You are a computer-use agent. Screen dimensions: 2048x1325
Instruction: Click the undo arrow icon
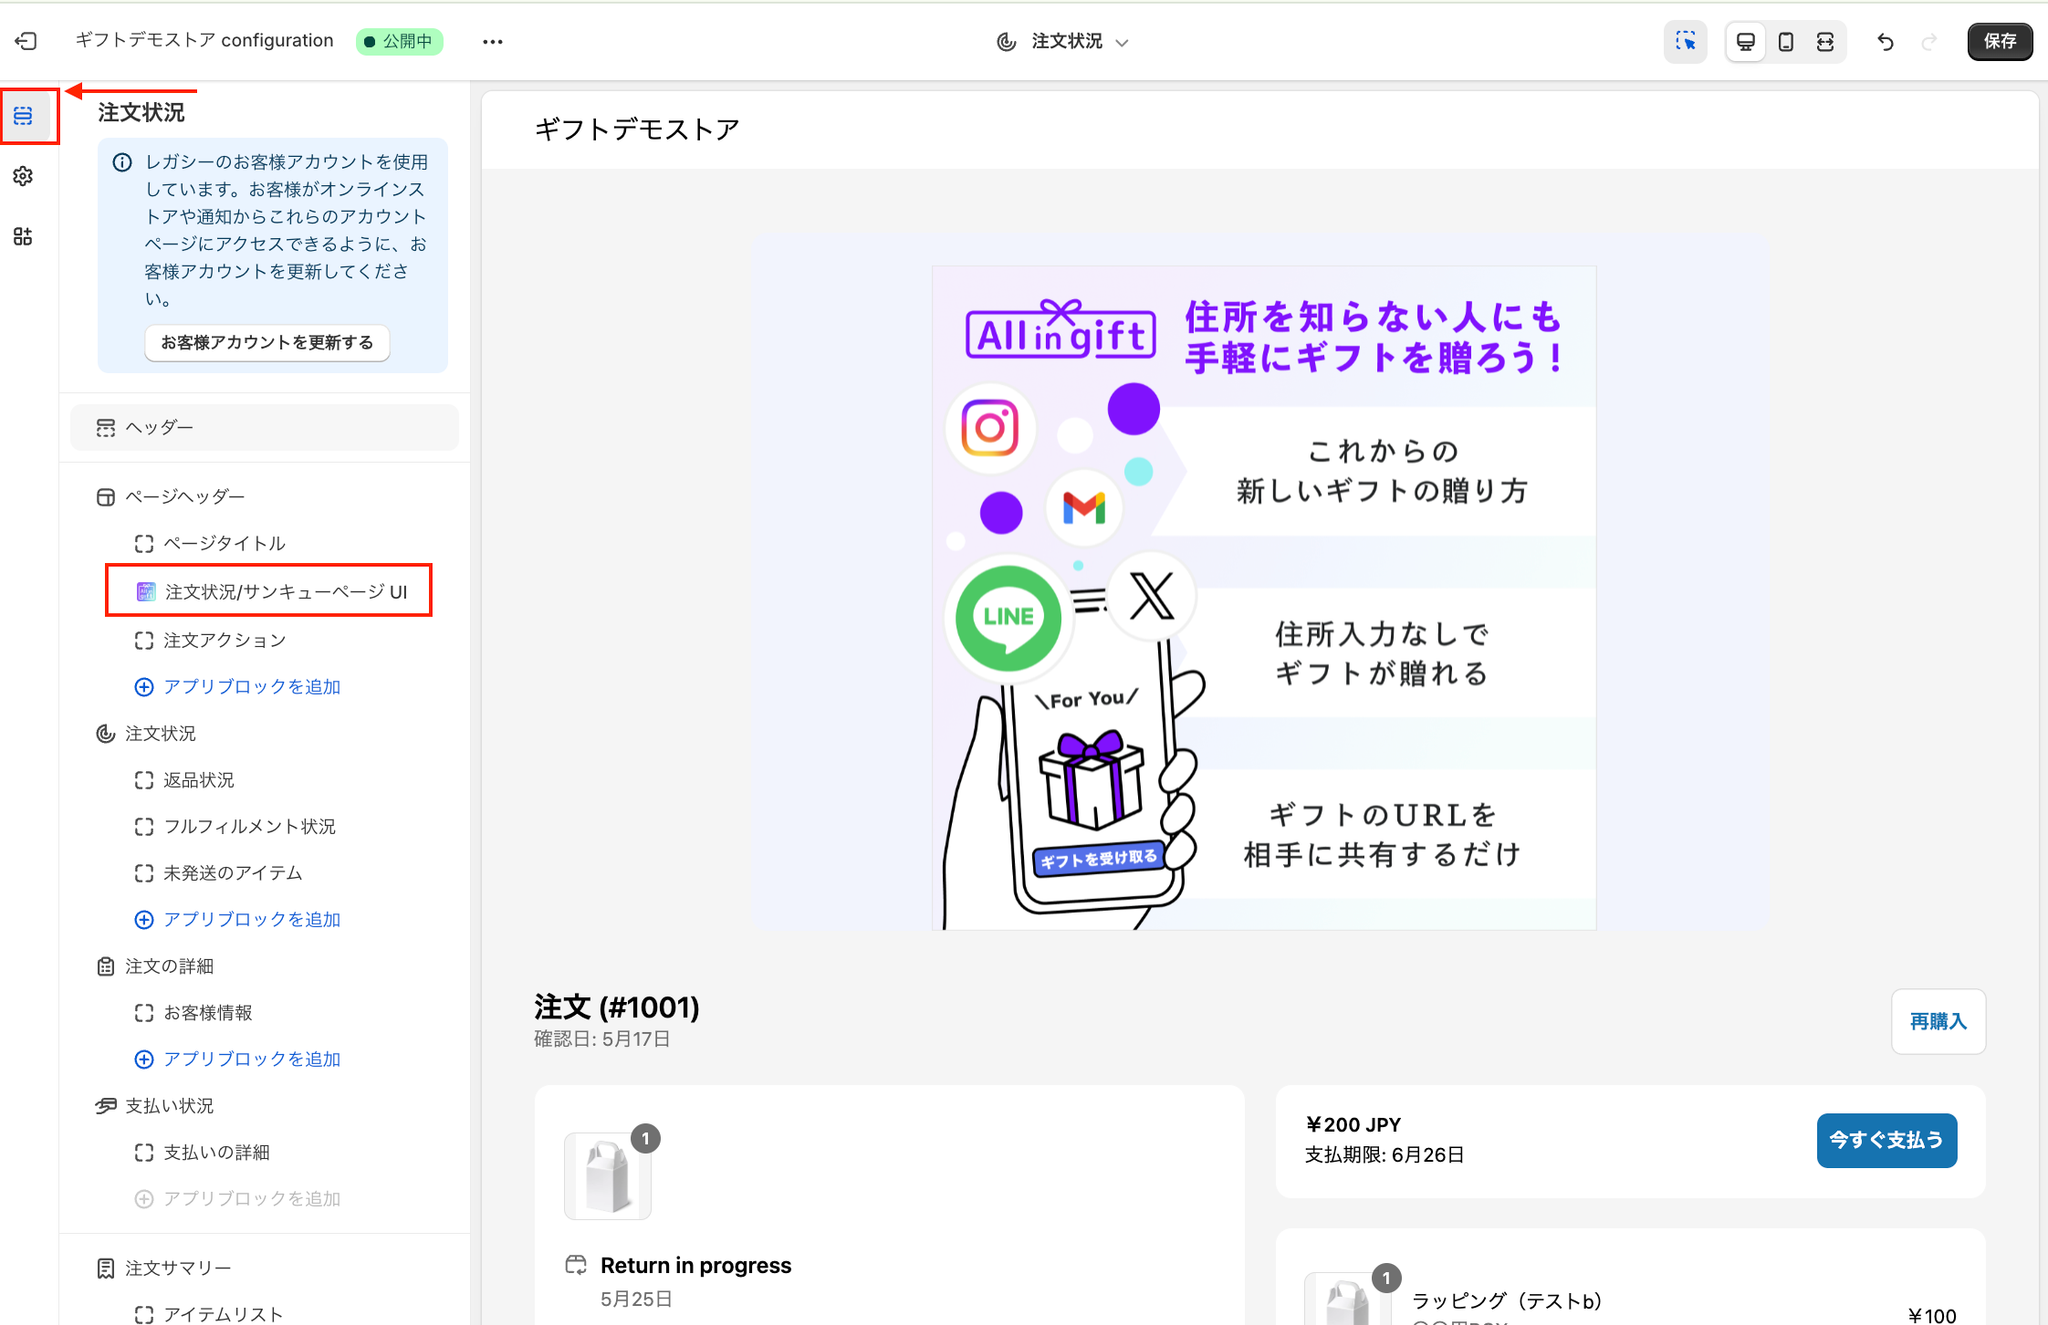point(1885,41)
